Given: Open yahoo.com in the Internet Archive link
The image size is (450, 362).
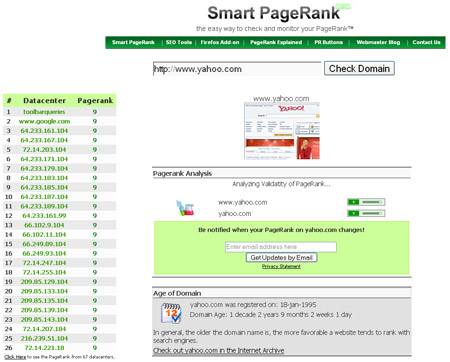Looking at the screenshot, I should click(218, 350).
